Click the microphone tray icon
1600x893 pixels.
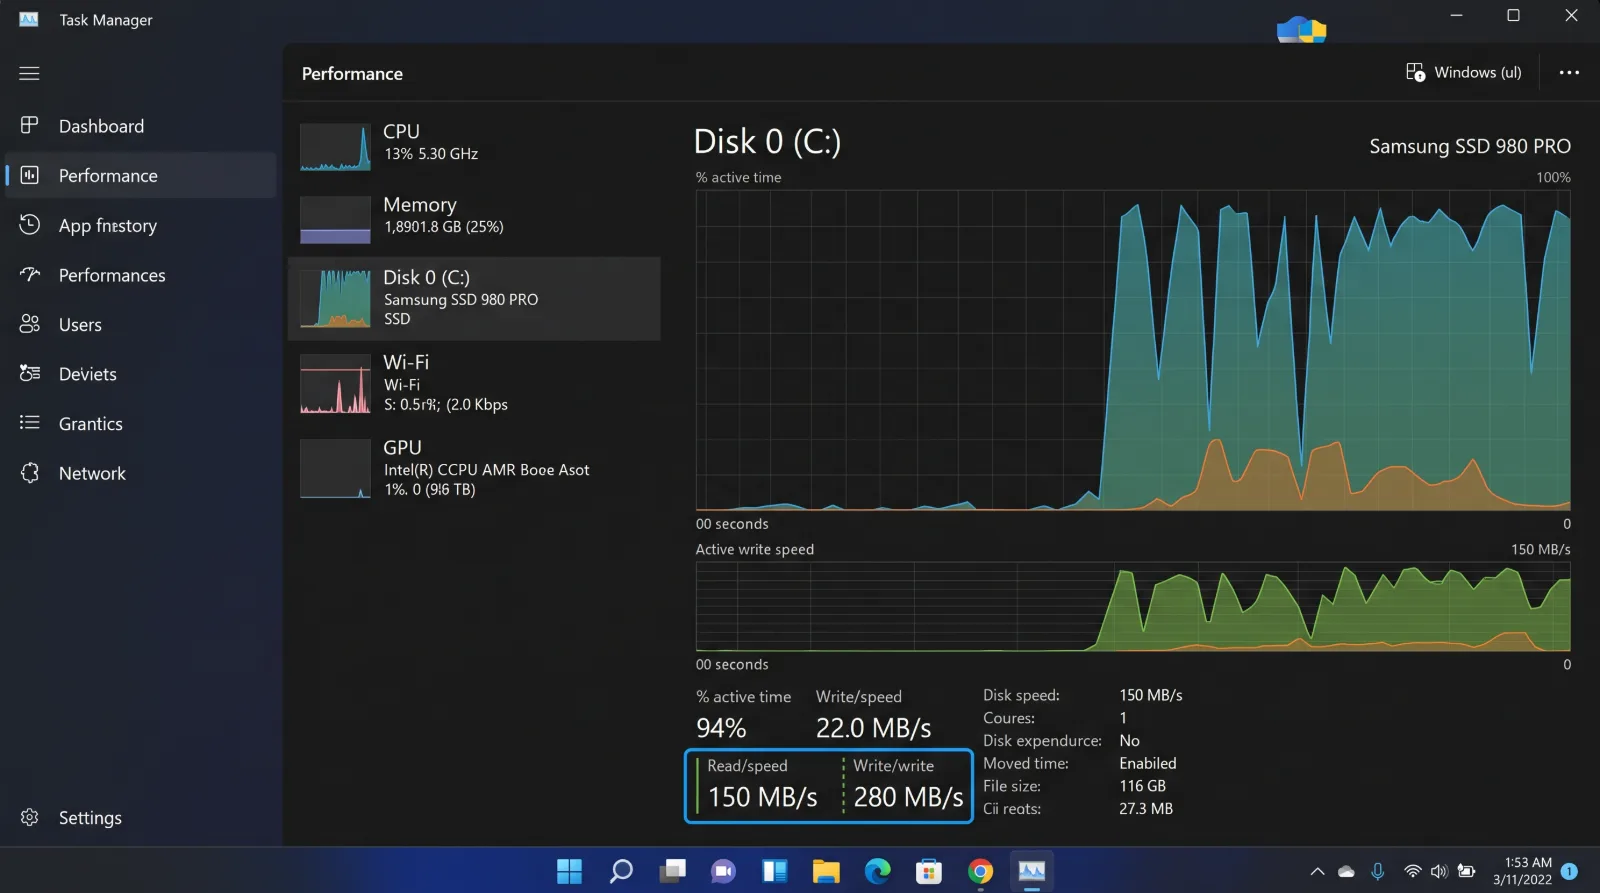click(x=1378, y=872)
